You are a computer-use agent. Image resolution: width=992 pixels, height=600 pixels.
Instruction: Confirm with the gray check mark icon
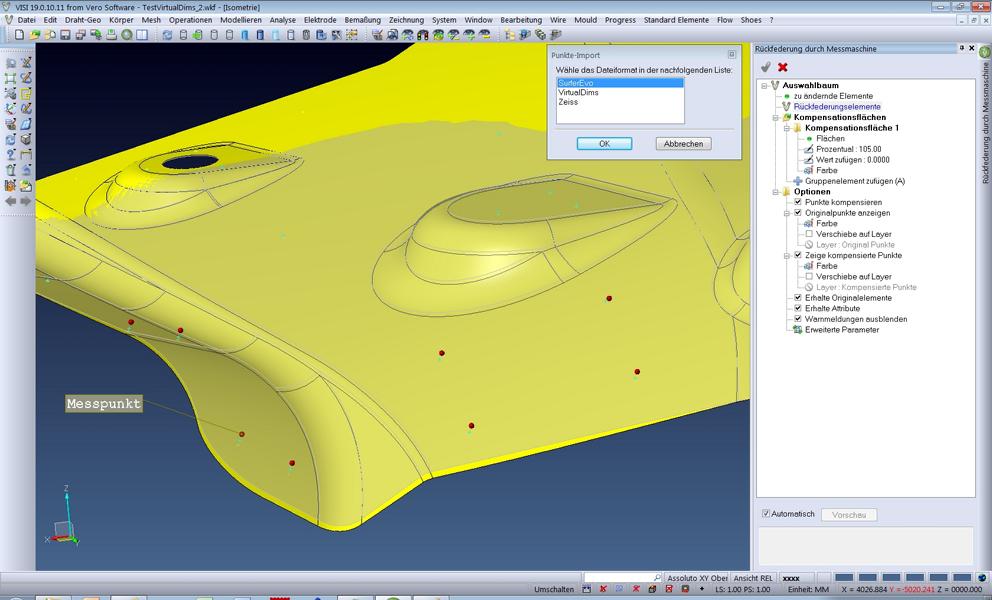[x=766, y=66]
